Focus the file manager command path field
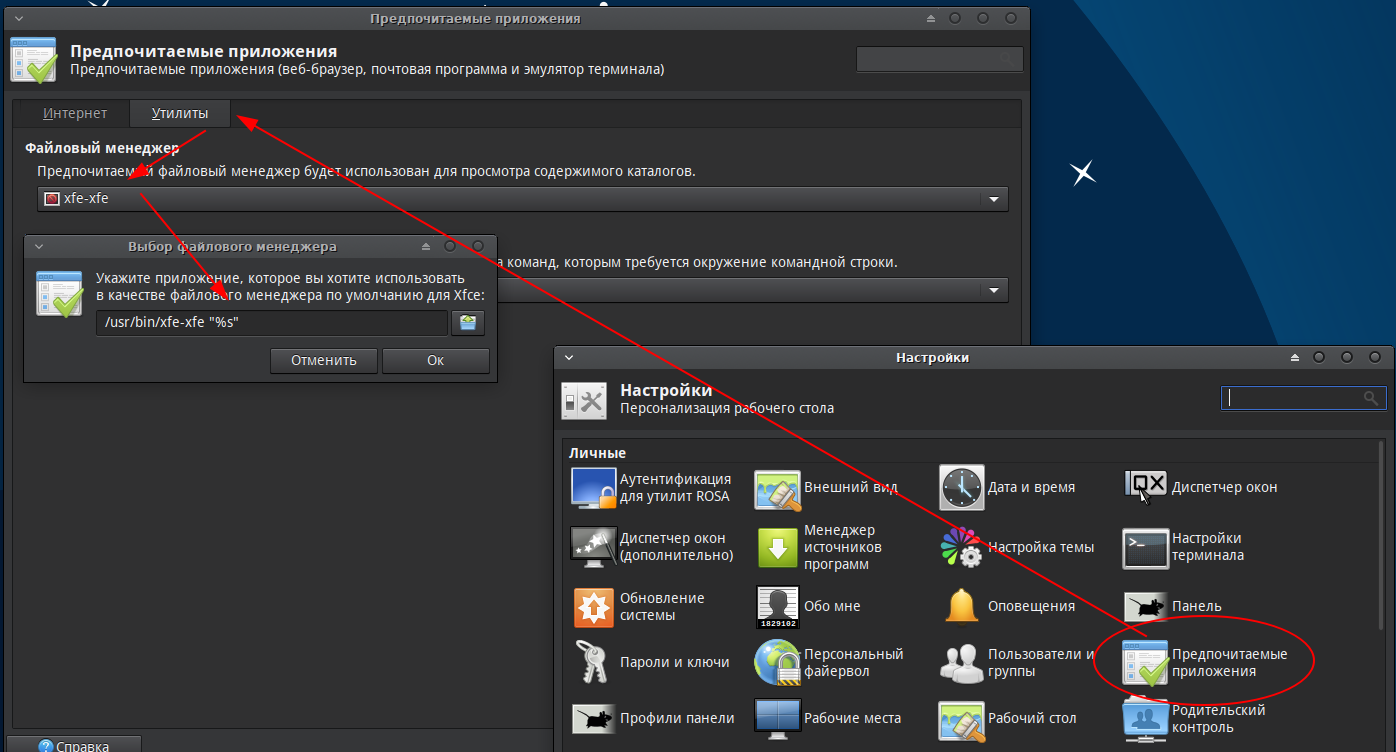Screen dimensions: 1396x752 [x=272, y=323]
